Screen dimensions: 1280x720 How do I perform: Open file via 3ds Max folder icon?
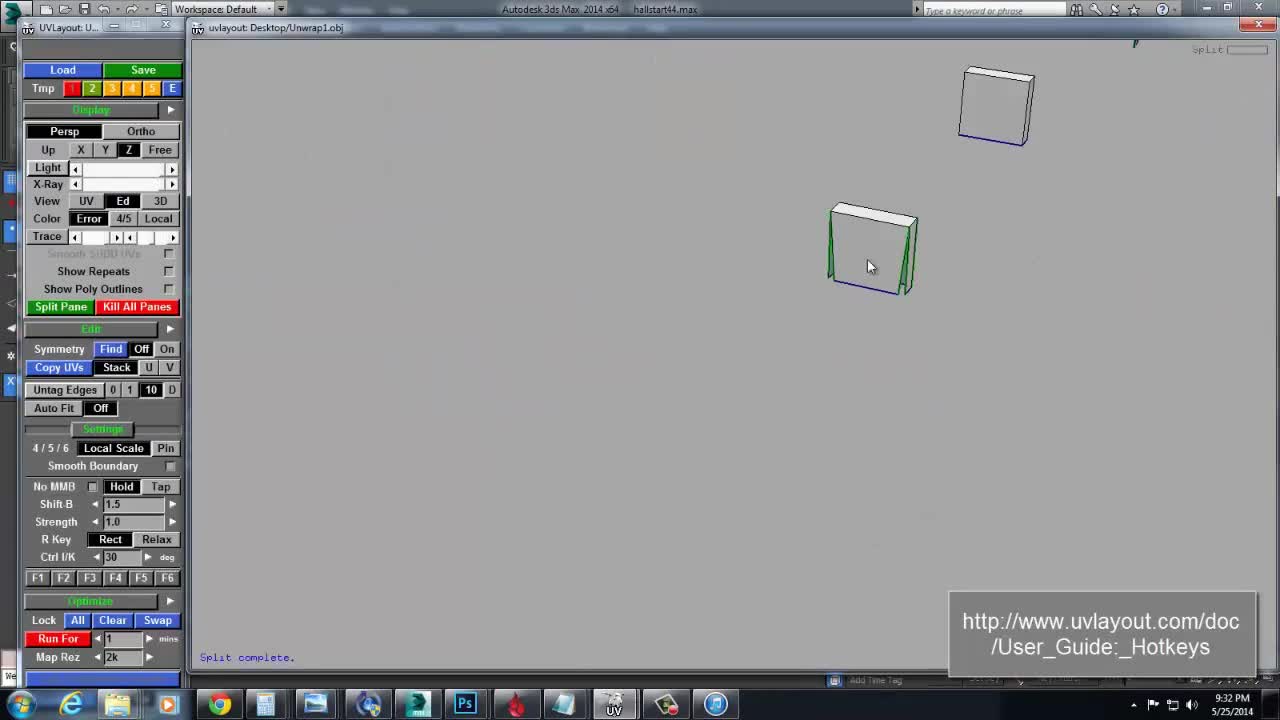click(65, 9)
